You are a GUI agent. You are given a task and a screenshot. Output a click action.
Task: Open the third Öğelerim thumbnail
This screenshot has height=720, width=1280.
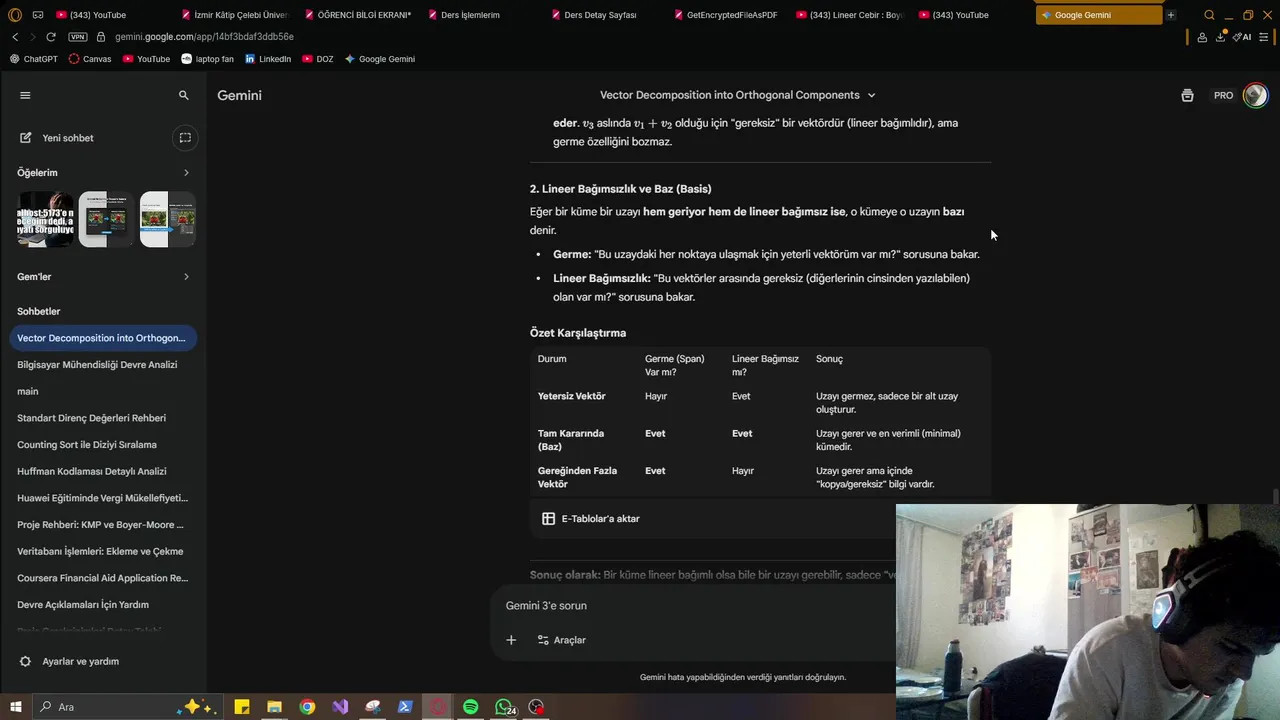pyautogui.click(x=167, y=219)
